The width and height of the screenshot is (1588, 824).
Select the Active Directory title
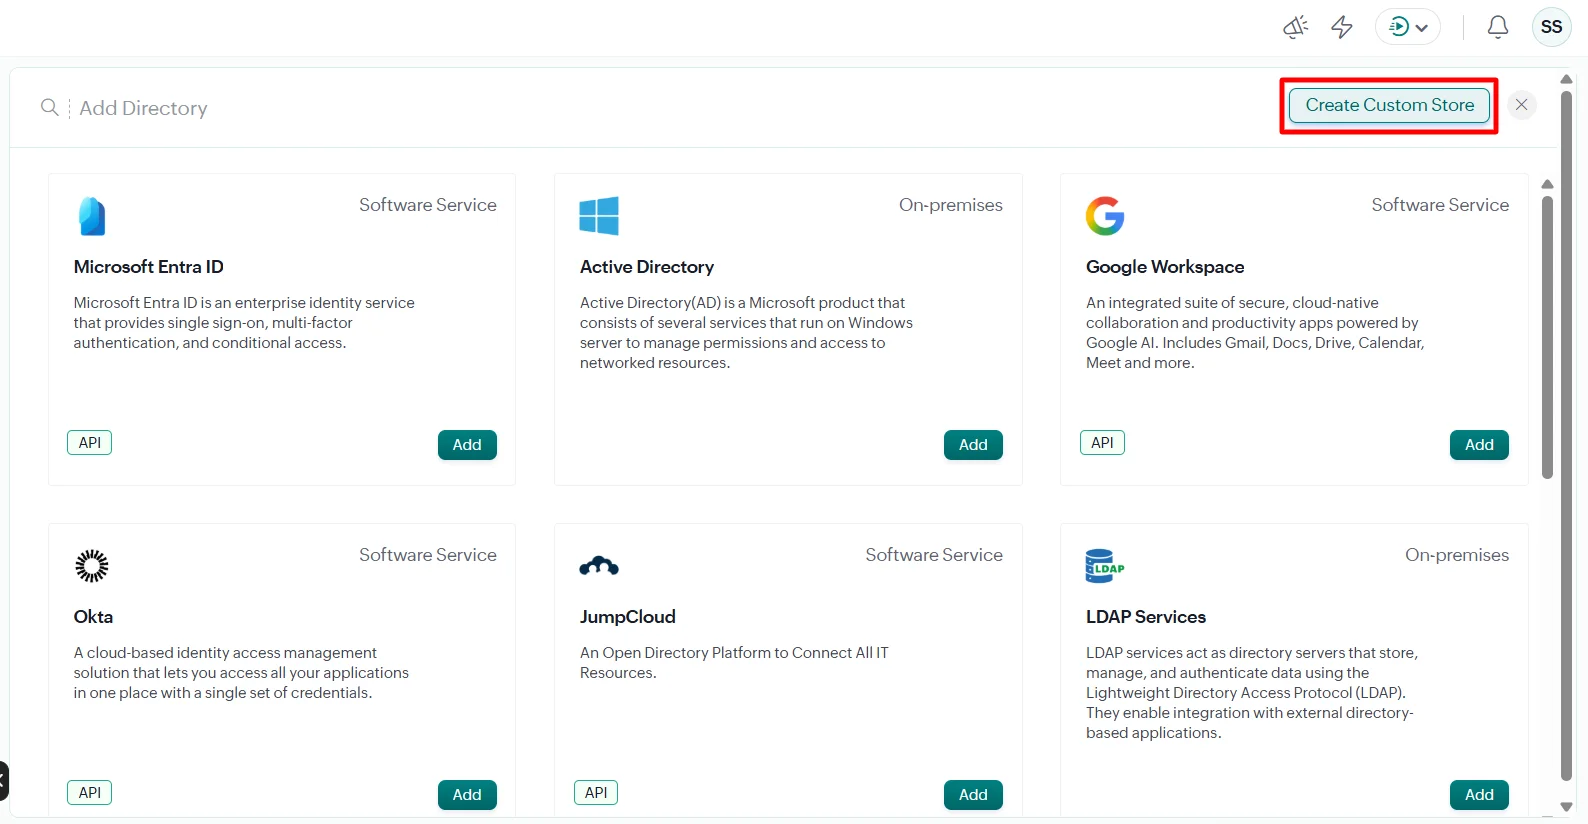pos(647,267)
